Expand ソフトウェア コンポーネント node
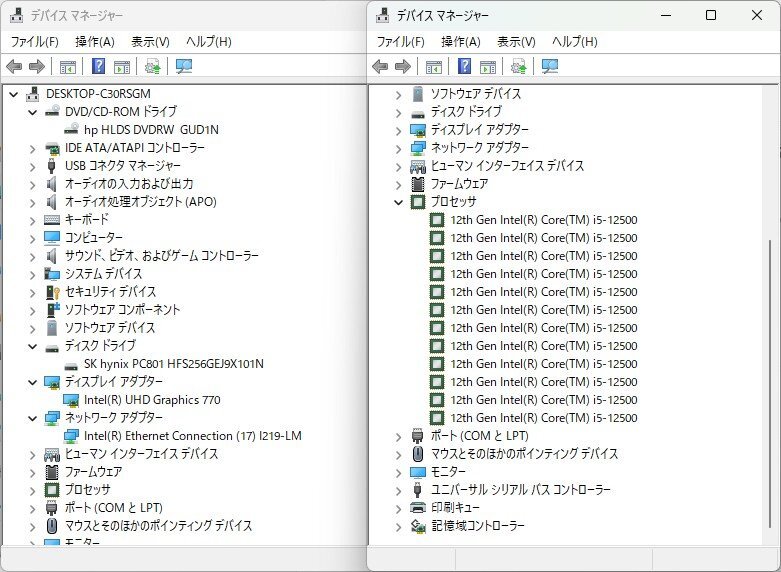This screenshot has height=572, width=781. click(33, 310)
